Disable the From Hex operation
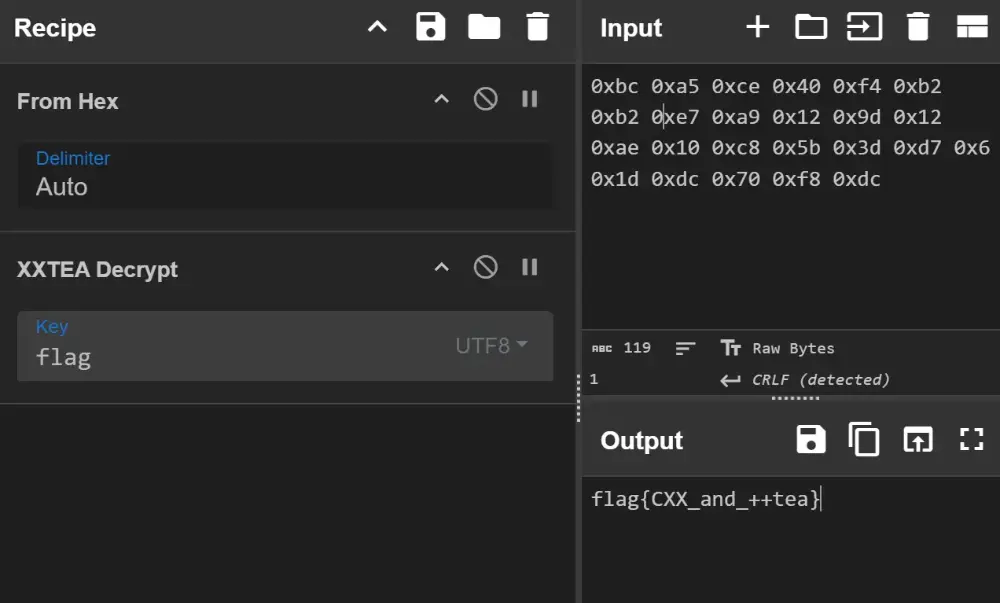This screenshot has width=1000, height=603. [486, 99]
